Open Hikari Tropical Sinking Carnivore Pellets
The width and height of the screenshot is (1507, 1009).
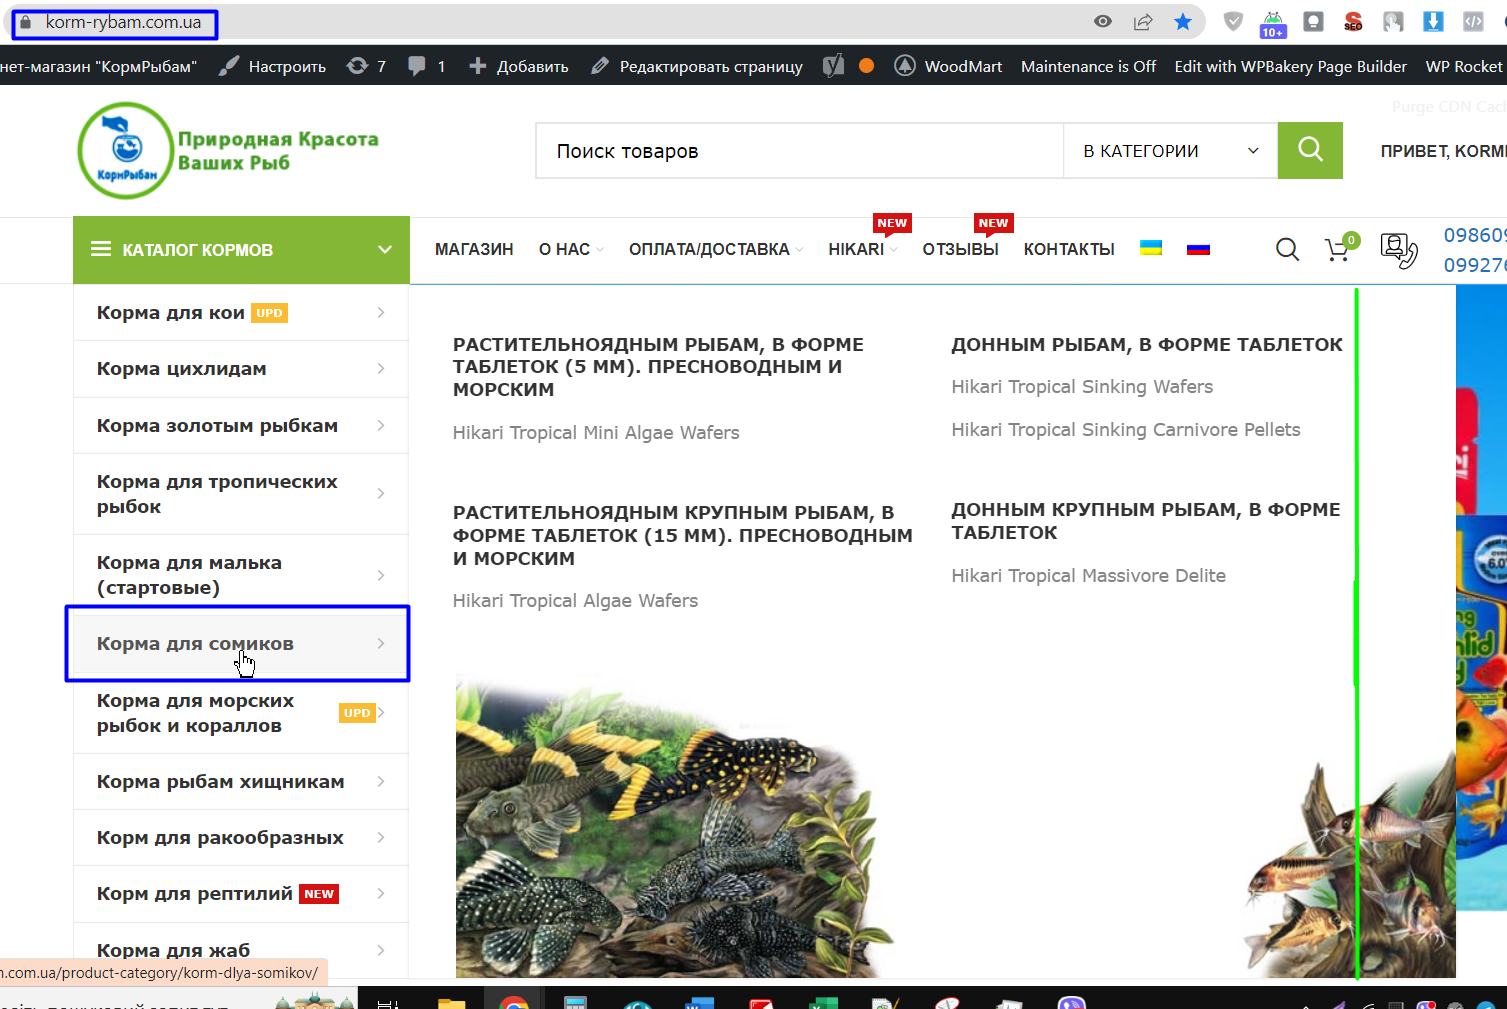click(1126, 430)
